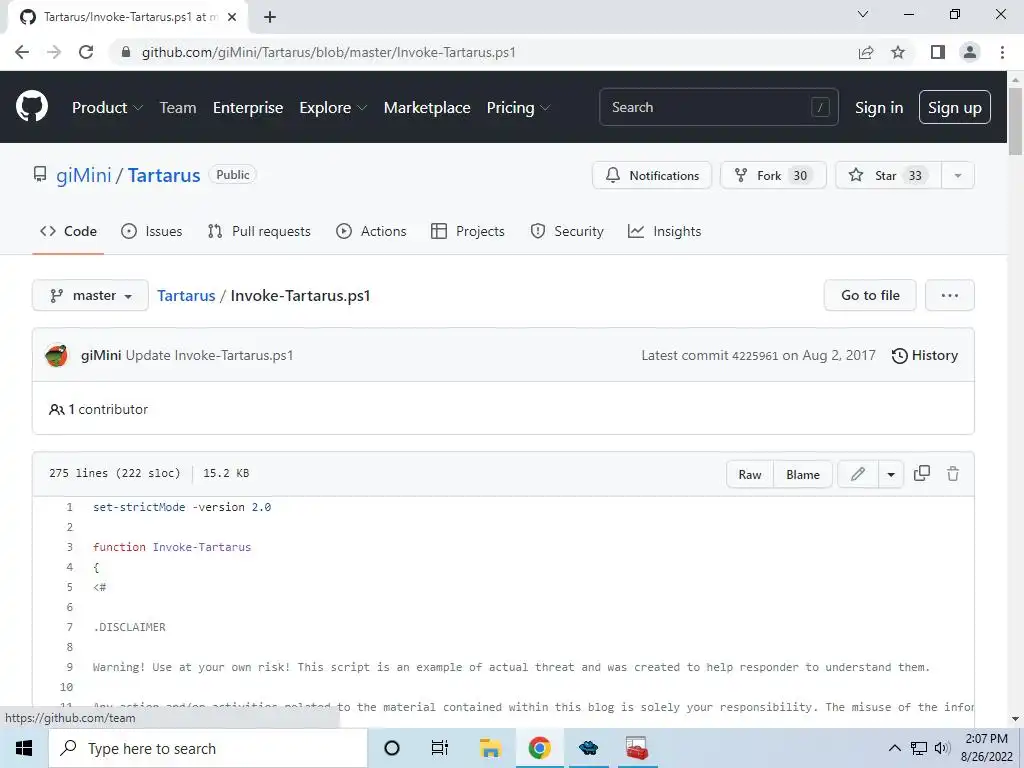This screenshot has width=1024, height=768.
Task: Open commit hash 4225961
Action: pyautogui.click(x=755, y=356)
